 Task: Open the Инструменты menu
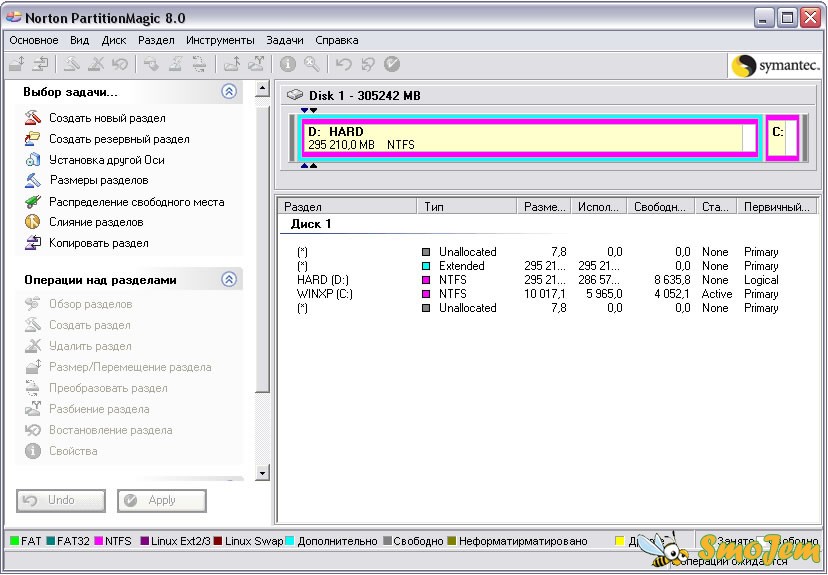[220, 40]
